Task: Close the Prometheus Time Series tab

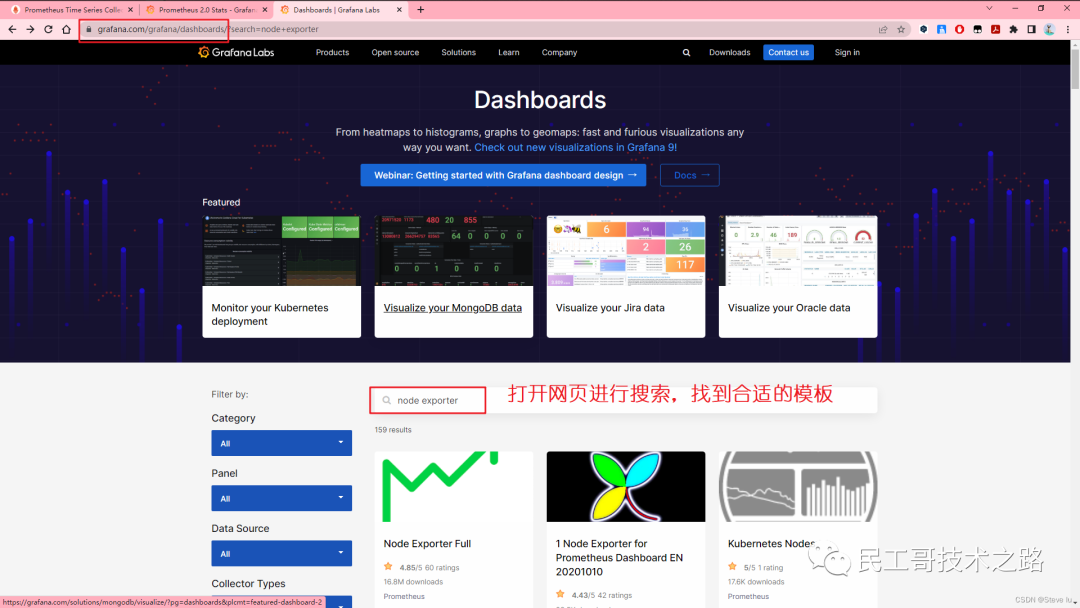Action: click(130, 10)
